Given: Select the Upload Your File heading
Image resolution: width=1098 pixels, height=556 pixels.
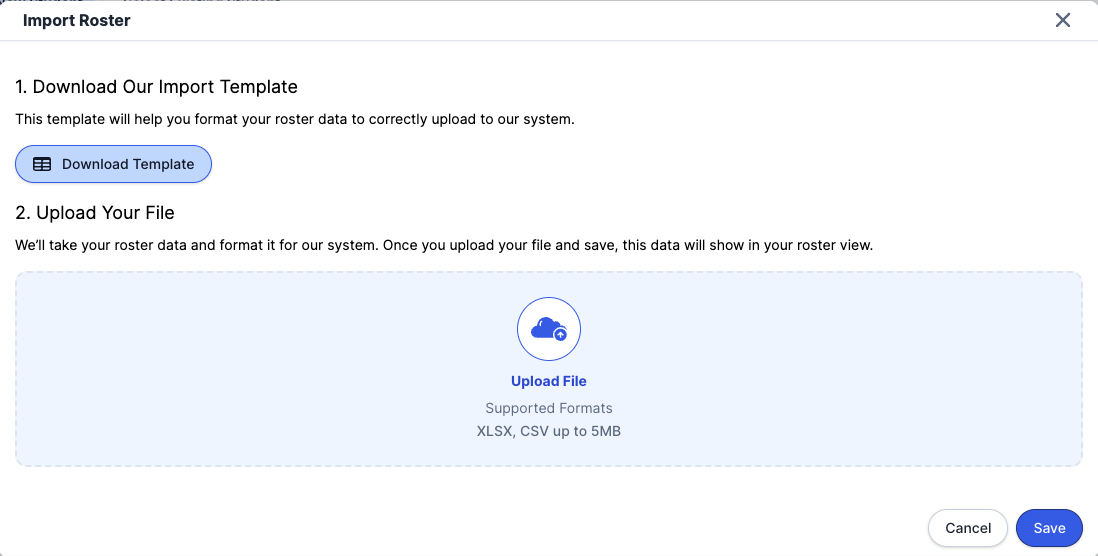Looking at the screenshot, I should (95, 213).
